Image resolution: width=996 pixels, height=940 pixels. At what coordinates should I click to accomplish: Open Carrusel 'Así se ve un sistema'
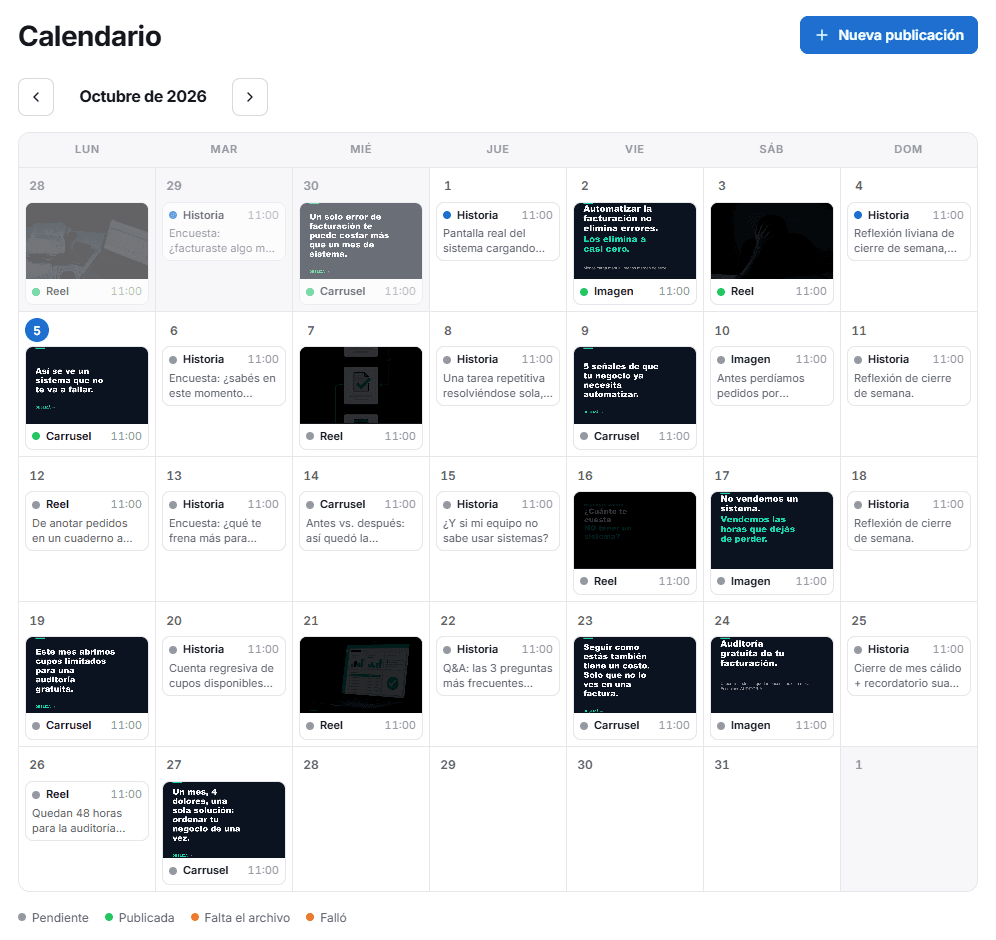(x=87, y=398)
